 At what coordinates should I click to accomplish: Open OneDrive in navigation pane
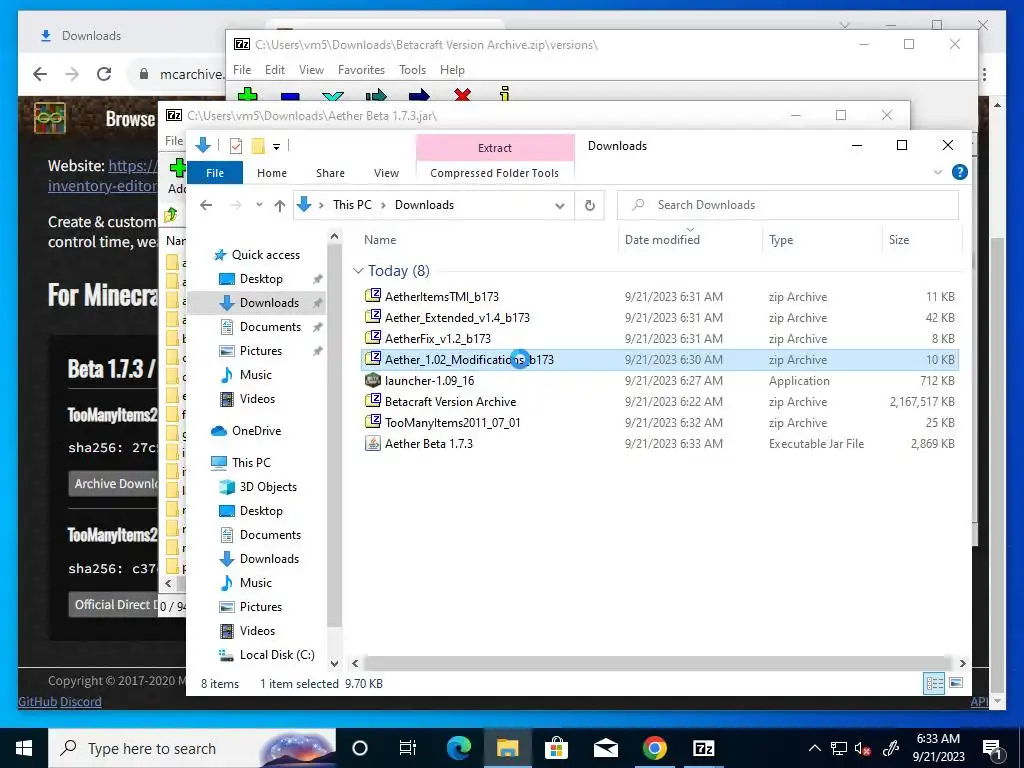coord(256,431)
